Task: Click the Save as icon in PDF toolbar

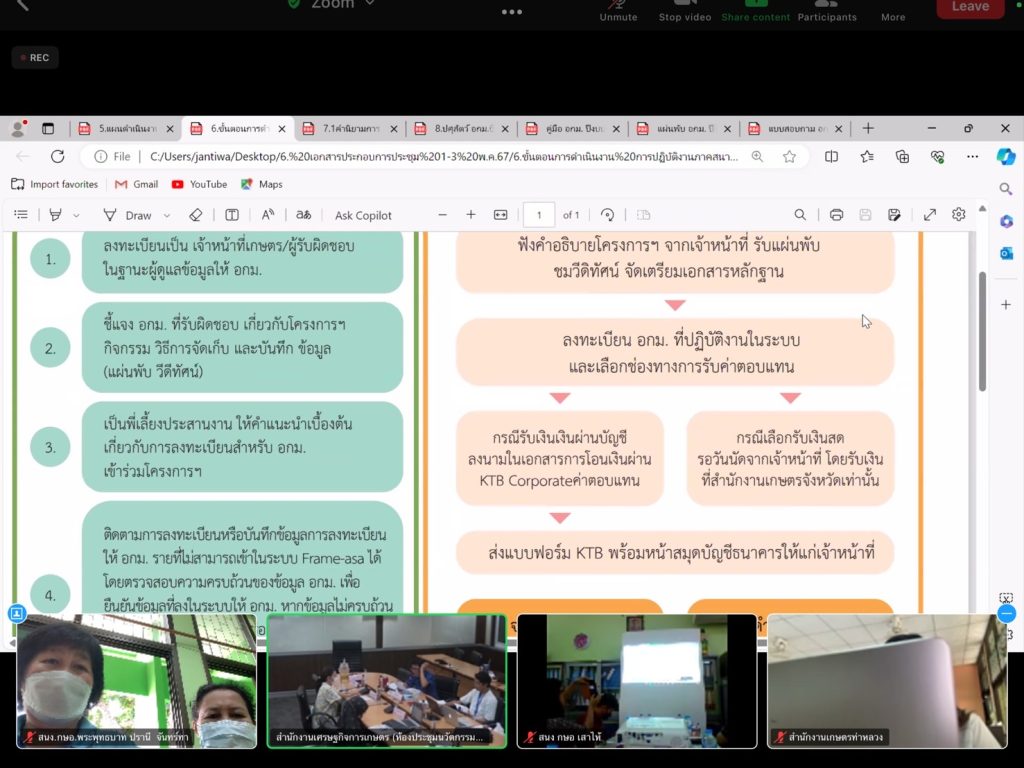Action: coord(894,215)
